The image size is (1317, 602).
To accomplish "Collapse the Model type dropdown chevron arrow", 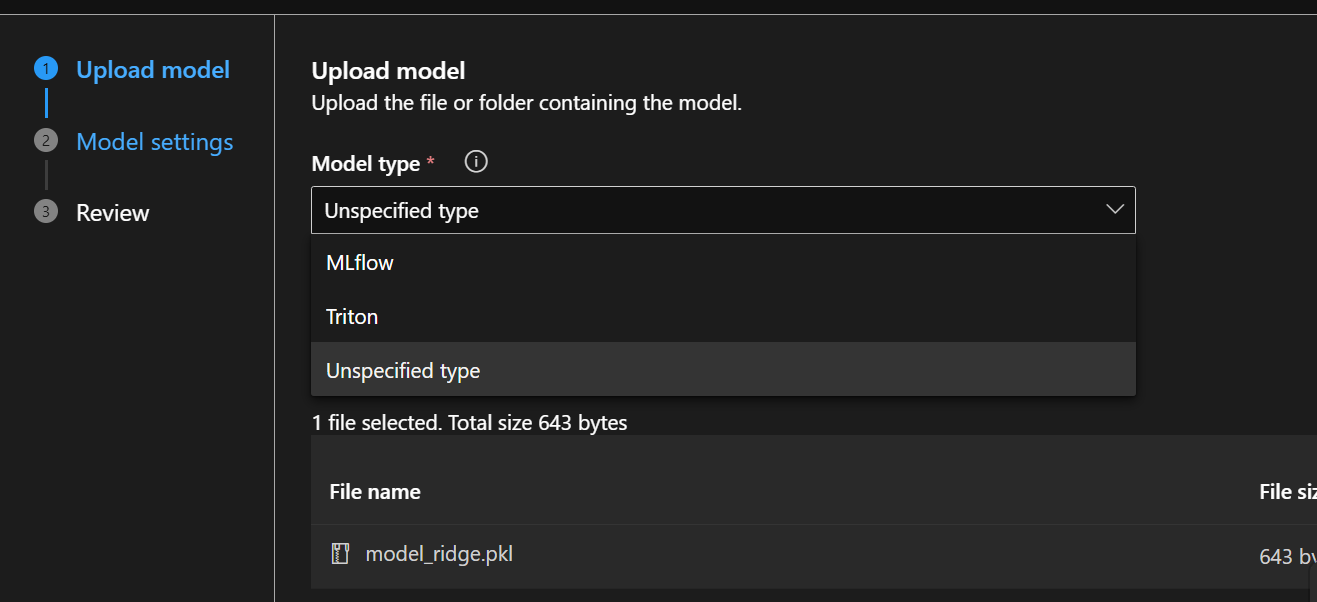I will pyautogui.click(x=1115, y=210).
